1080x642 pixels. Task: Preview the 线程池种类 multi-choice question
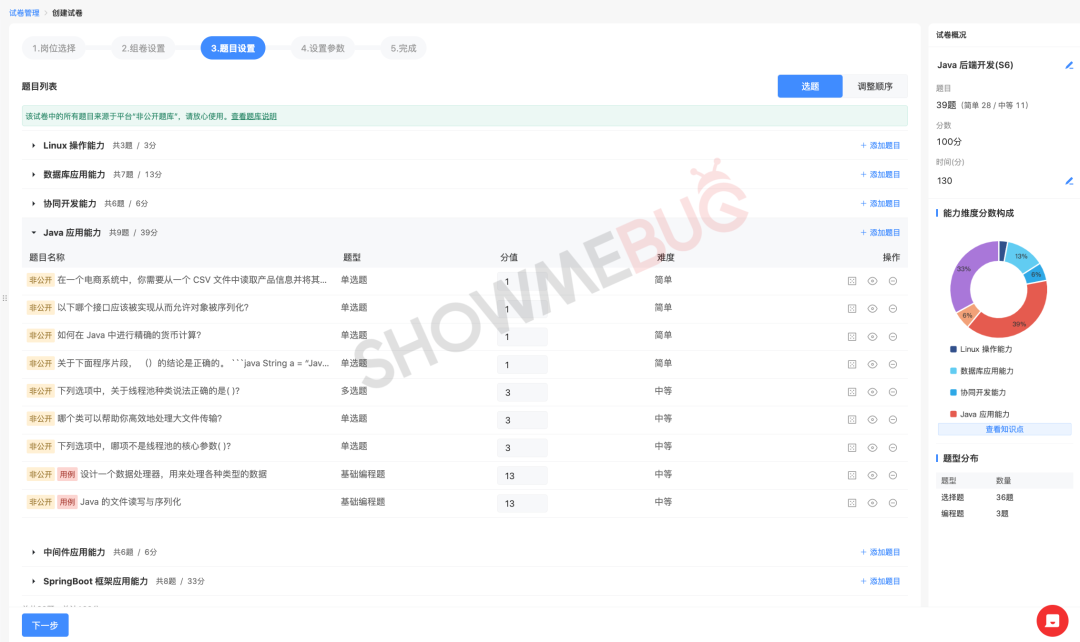click(x=872, y=392)
